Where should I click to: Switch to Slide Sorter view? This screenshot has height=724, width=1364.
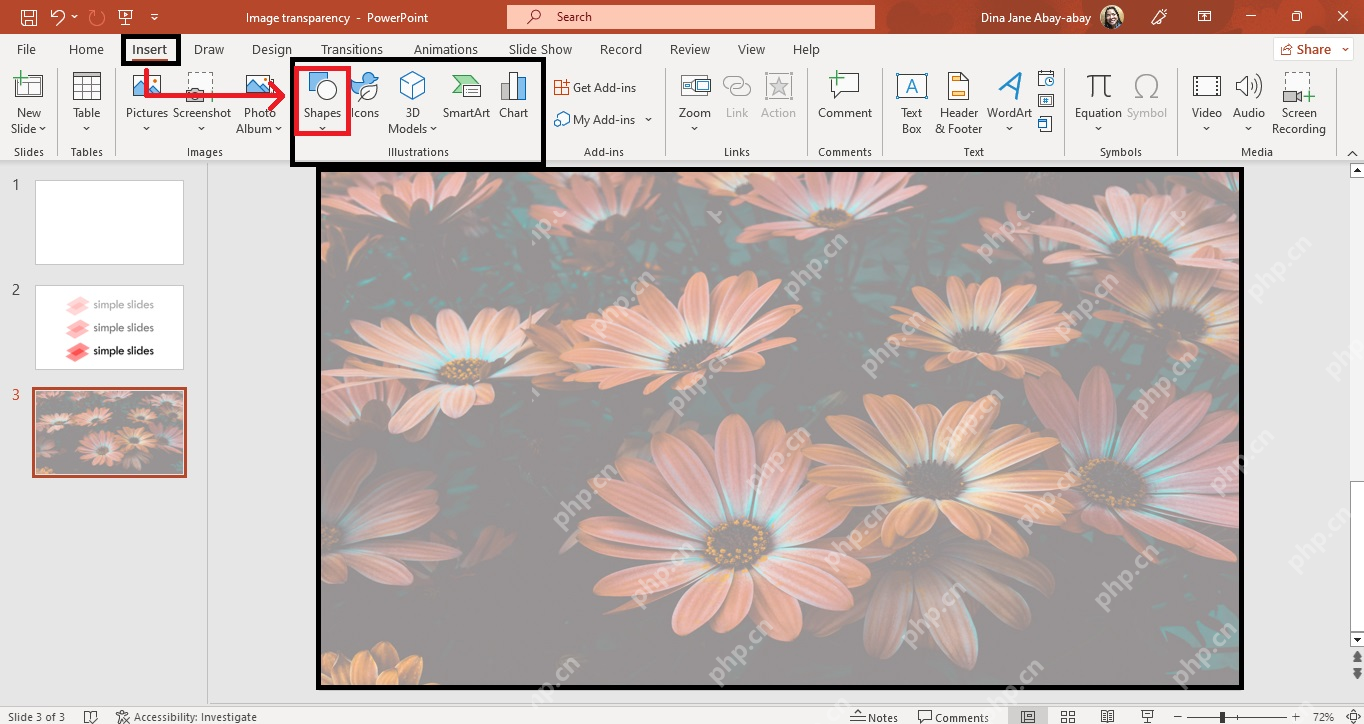(x=1068, y=717)
